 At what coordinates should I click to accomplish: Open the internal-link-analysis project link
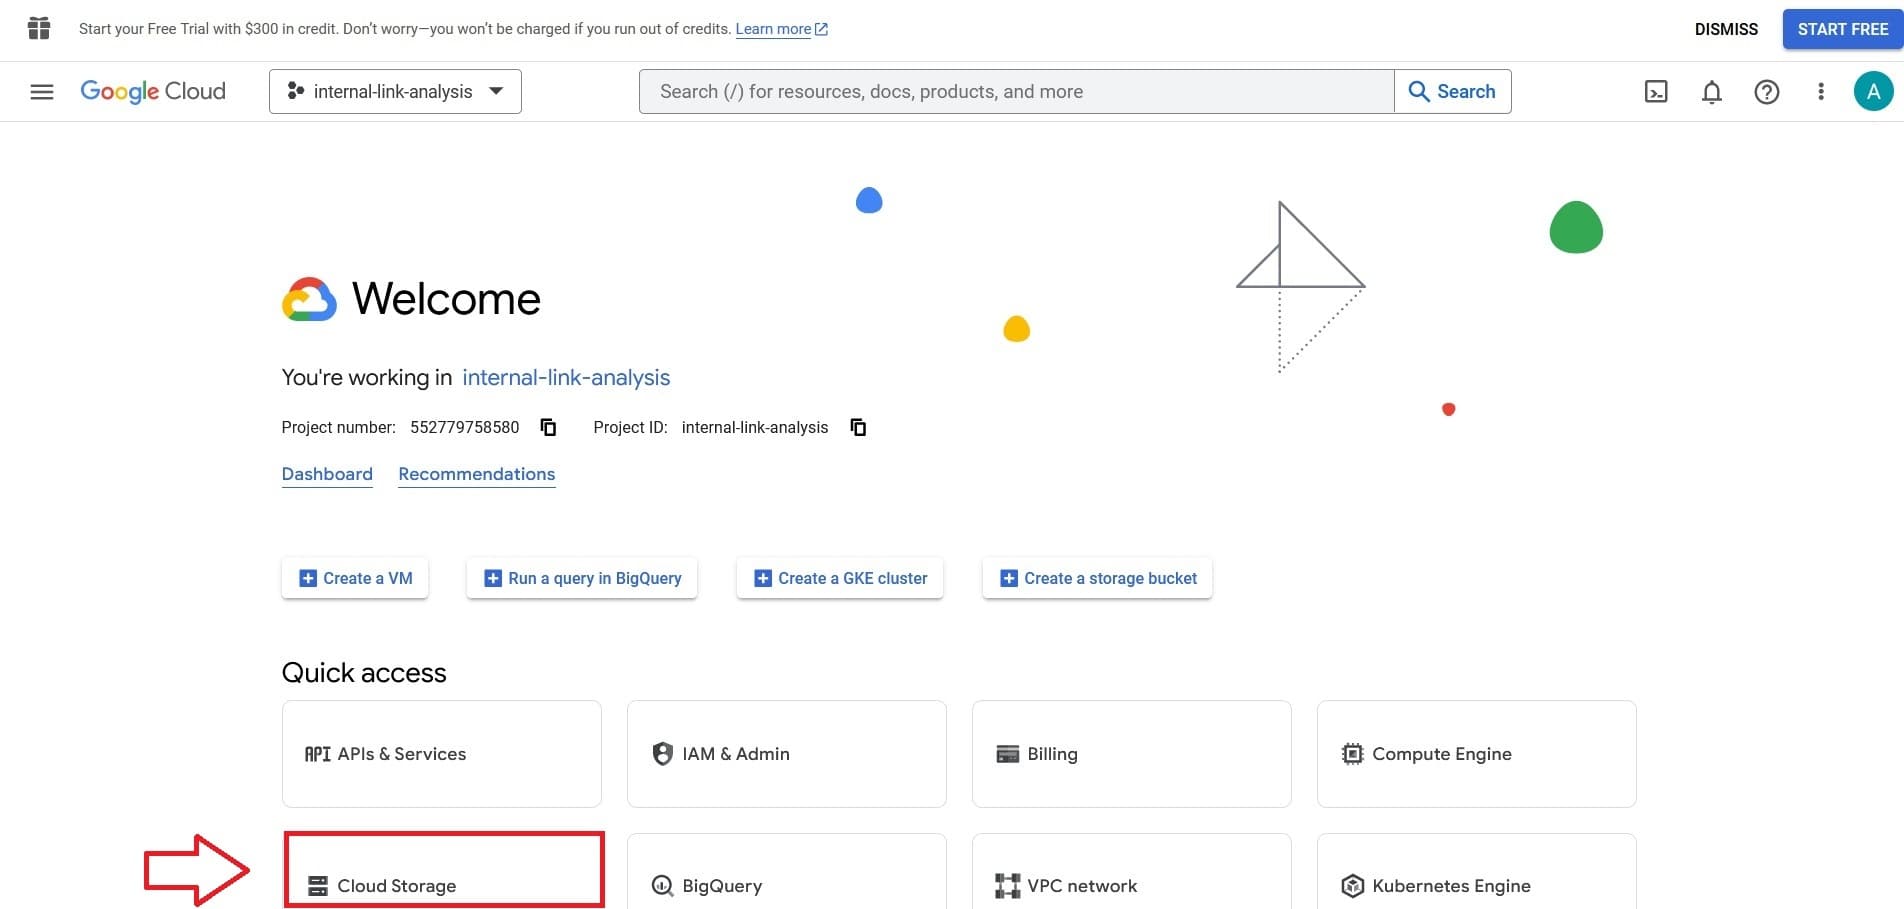(x=566, y=378)
